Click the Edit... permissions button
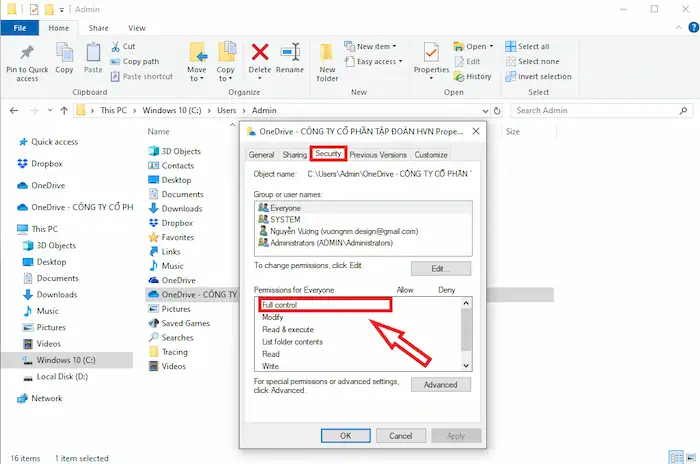The width and height of the screenshot is (700, 464). (x=440, y=269)
